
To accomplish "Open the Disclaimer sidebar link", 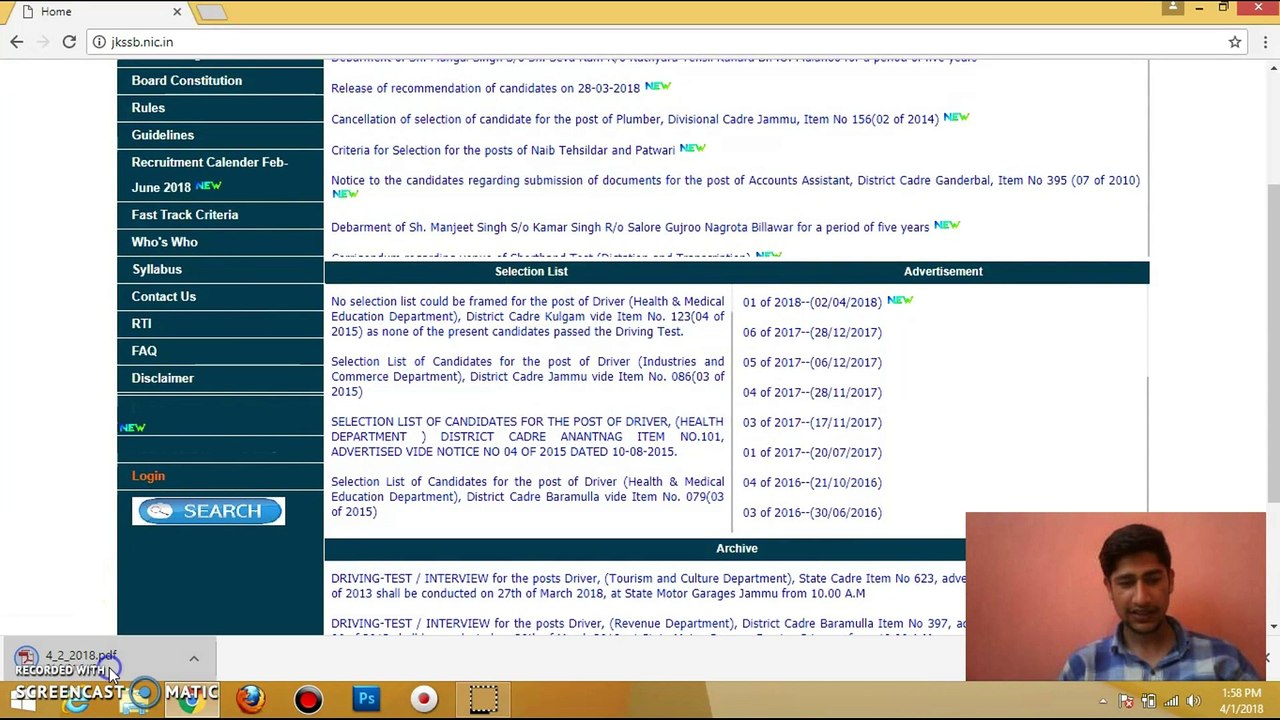I will coord(163,378).
